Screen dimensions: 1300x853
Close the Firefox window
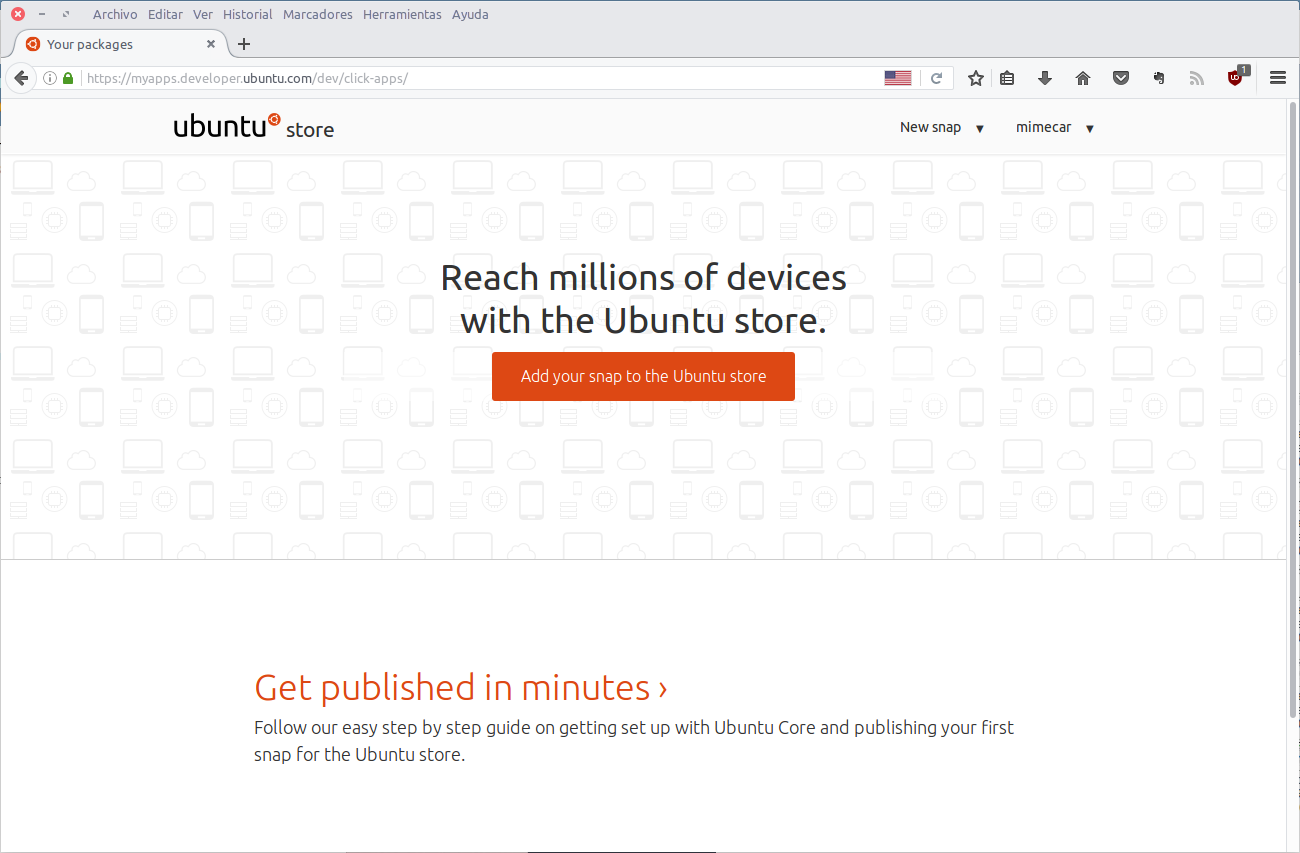click(18, 14)
